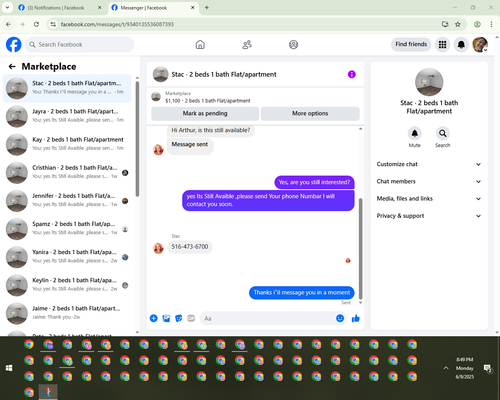The width and height of the screenshot is (500, 400).
Task: Expand Chat members section
Action: tap(429, 182)
